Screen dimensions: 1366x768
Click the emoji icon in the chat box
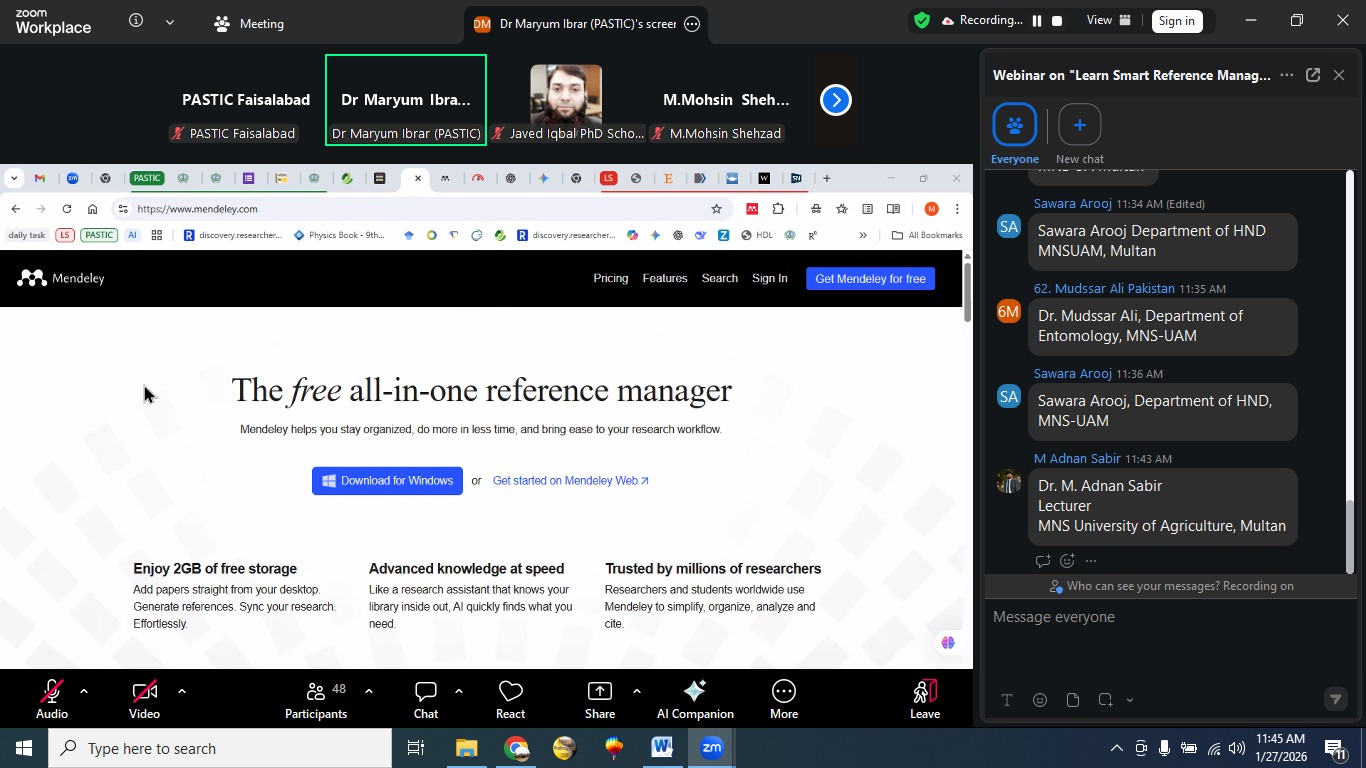coord(1040,700)
